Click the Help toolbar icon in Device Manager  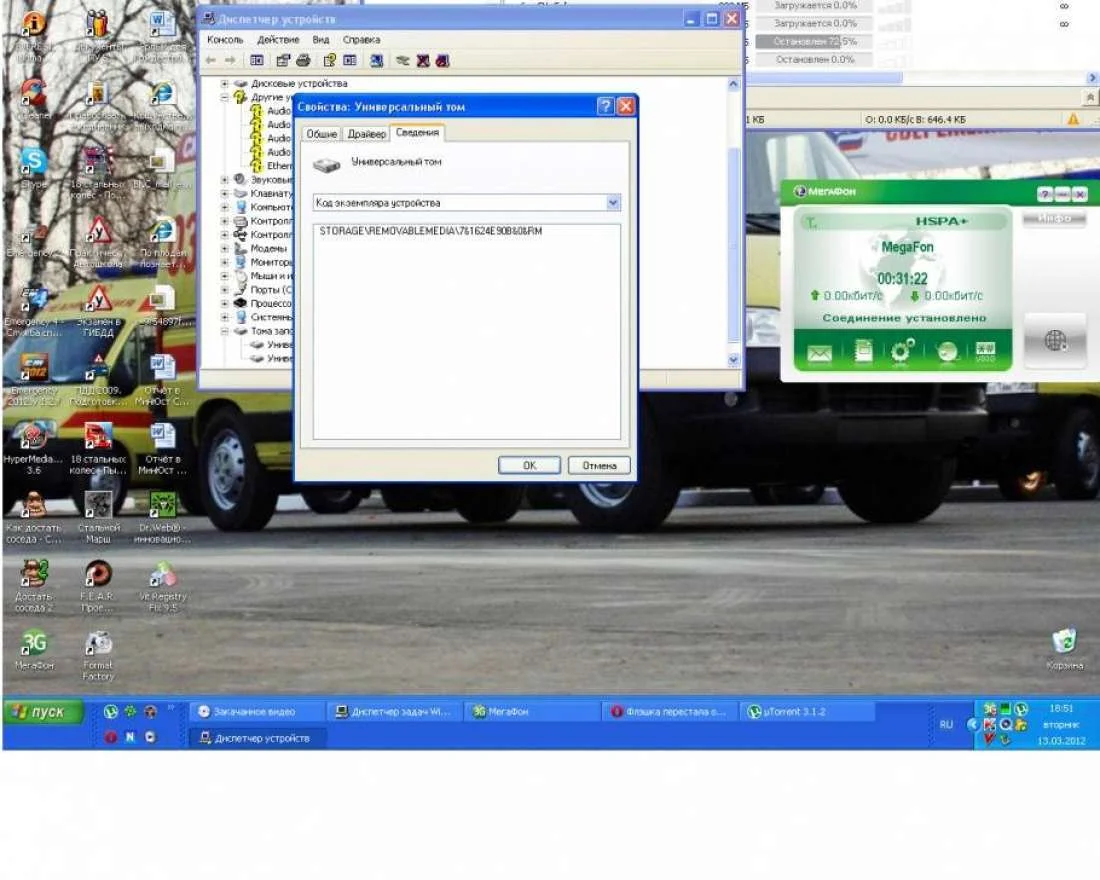click(x=329, y=61)
